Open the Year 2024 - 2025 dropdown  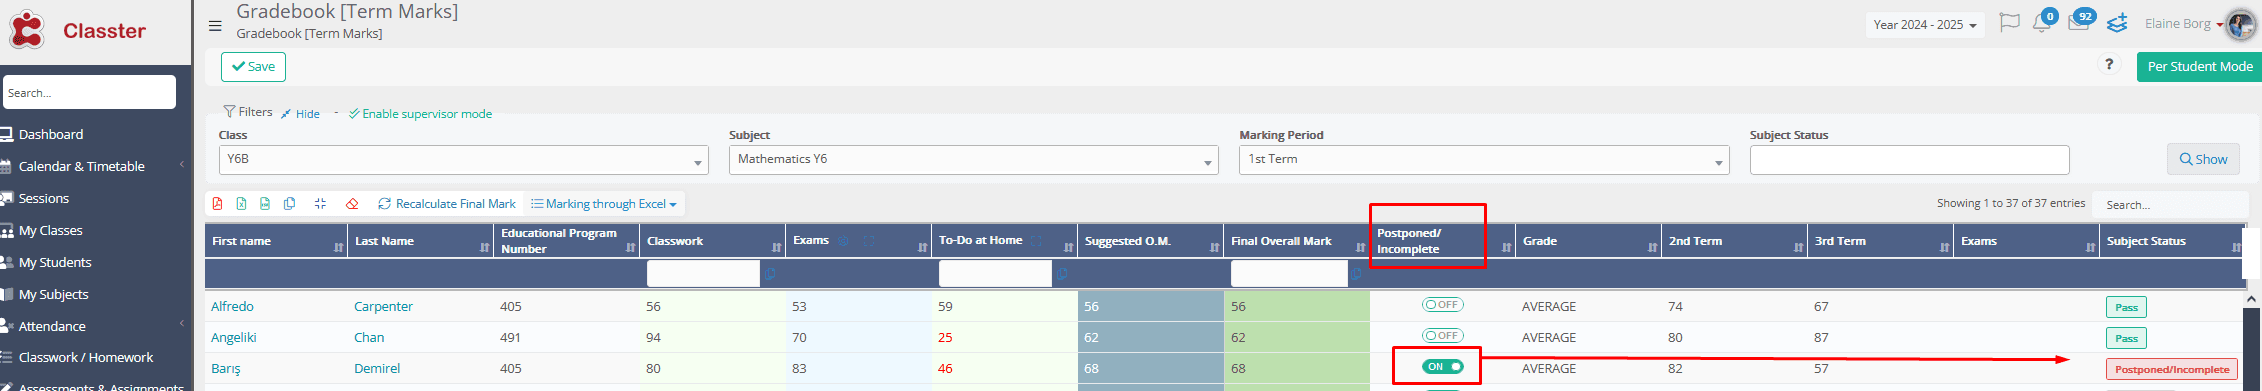[1925, 25]
